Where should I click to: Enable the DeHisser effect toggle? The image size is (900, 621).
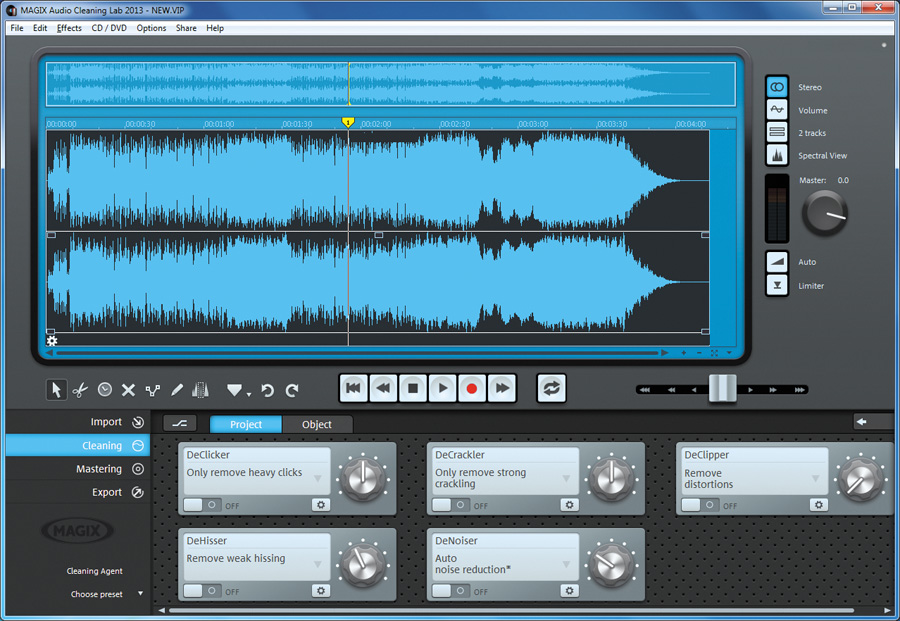tap(201, 591)
